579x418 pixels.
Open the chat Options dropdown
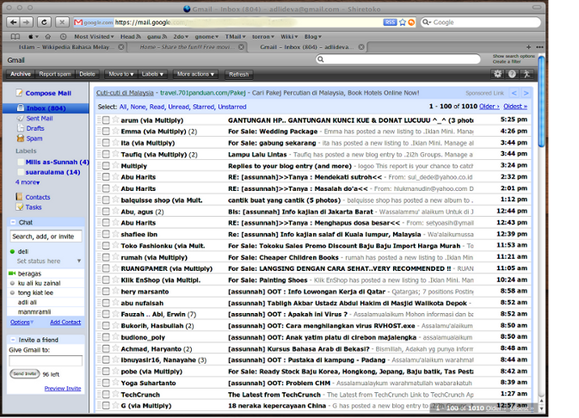[x=21, y=322]
